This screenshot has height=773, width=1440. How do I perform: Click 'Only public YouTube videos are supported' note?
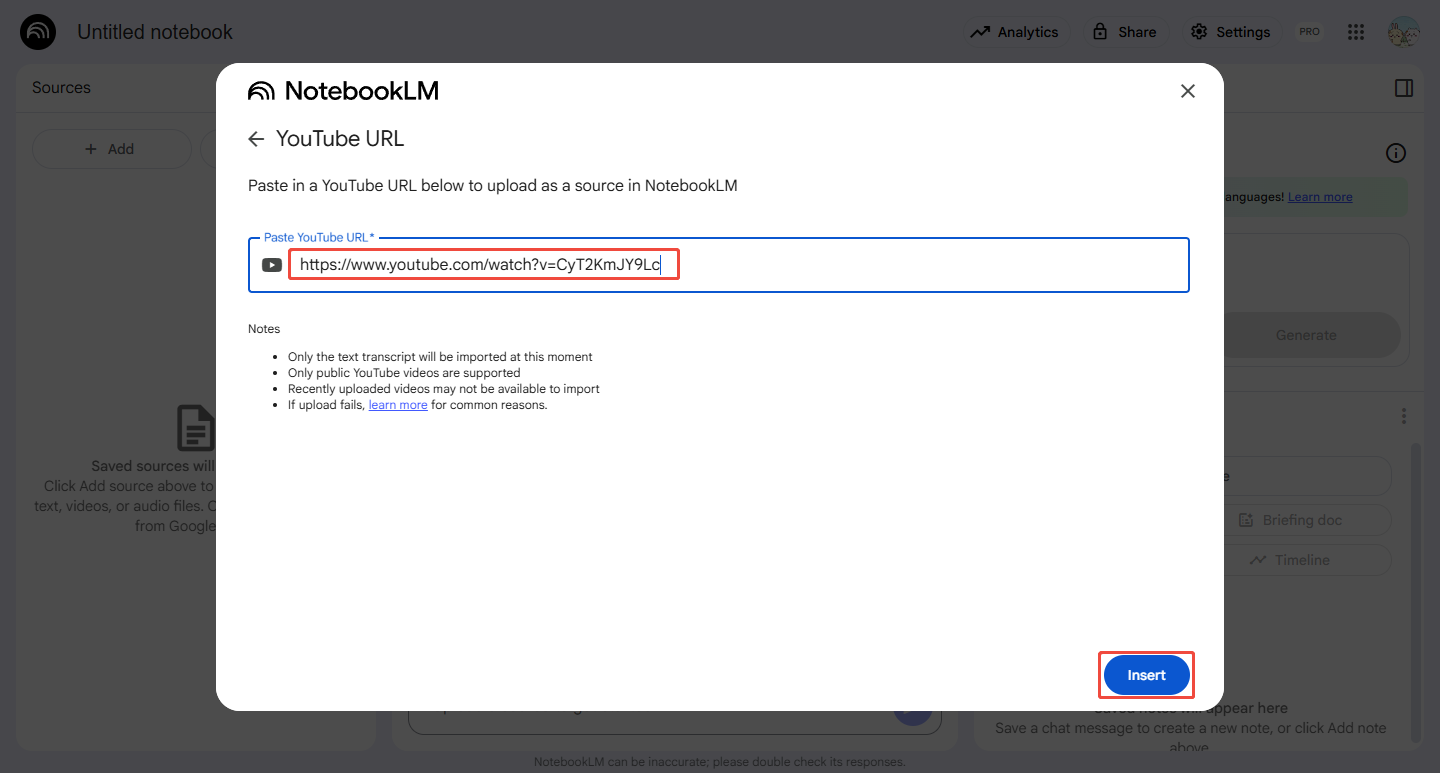click(404, 373)
